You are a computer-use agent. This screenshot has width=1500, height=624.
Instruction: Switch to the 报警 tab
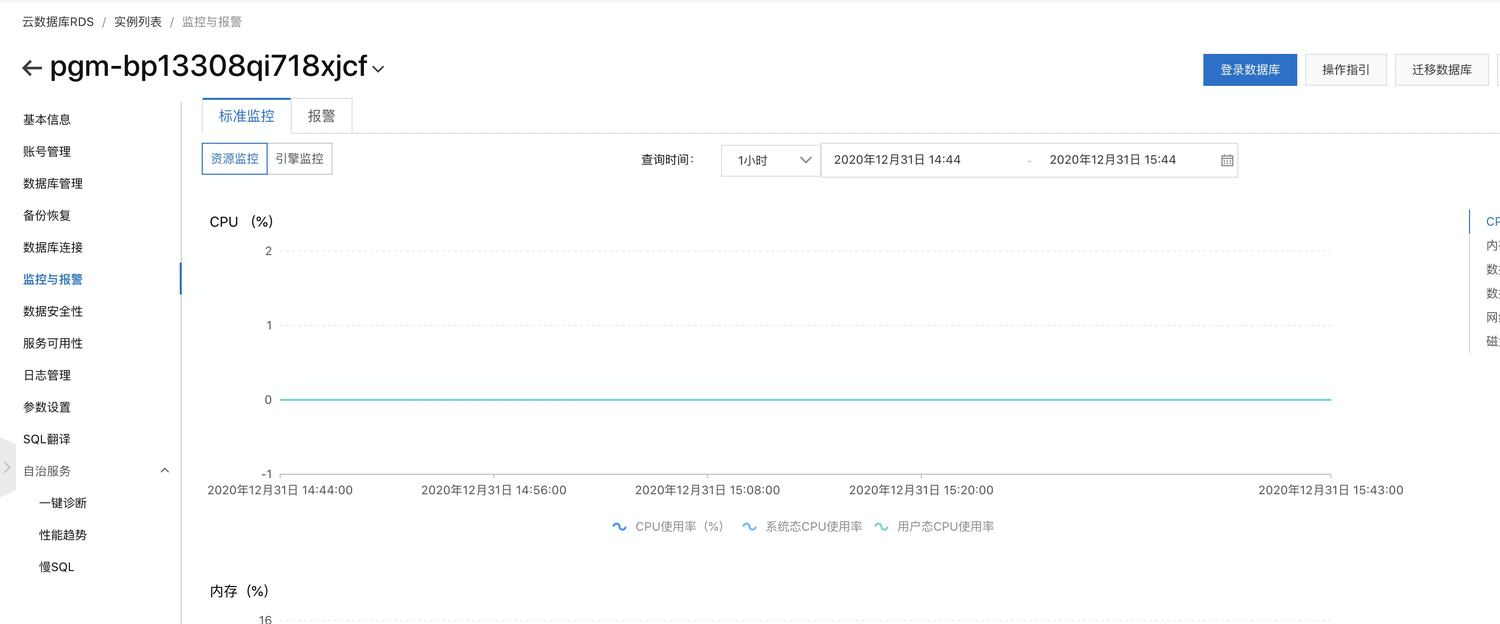point(321,116)
